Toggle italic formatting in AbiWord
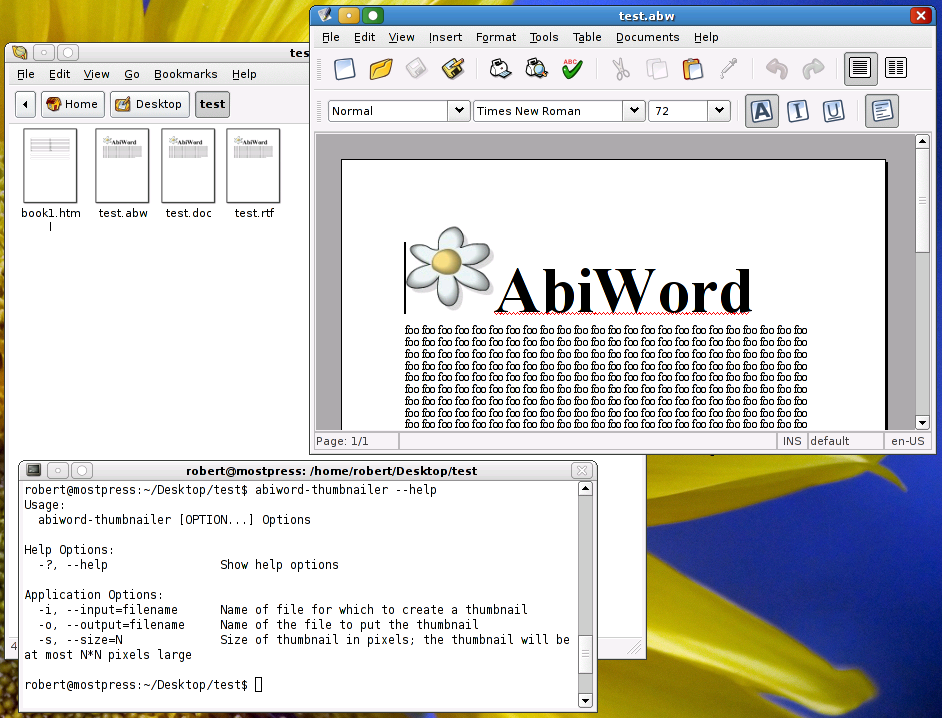942x718 pixels. (x=798, y=111)
